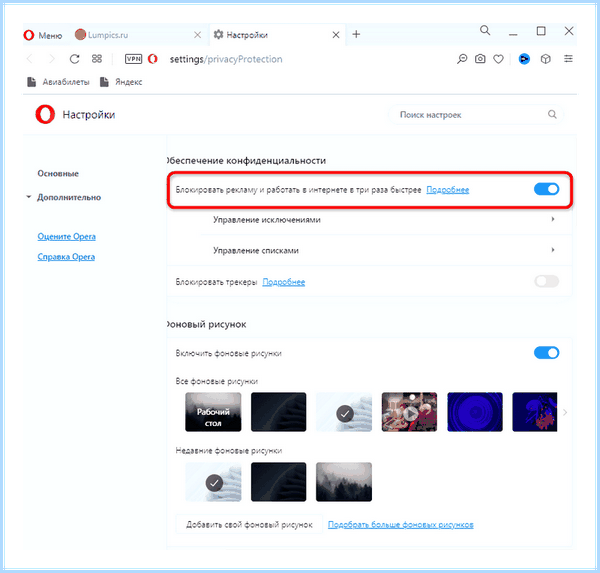The image size is (600, 573).
Task: Toggle Включить фоновые рисунки switch
Action: click(546, 353)
